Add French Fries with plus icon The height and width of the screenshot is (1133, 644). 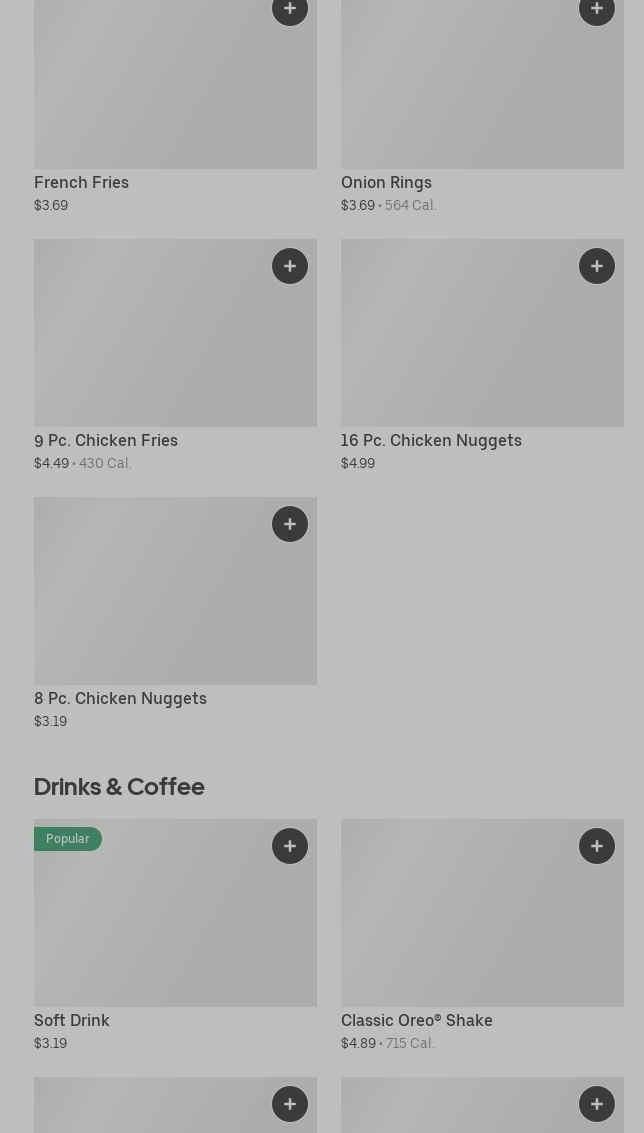pyautogui.click(x=290, y=10)
